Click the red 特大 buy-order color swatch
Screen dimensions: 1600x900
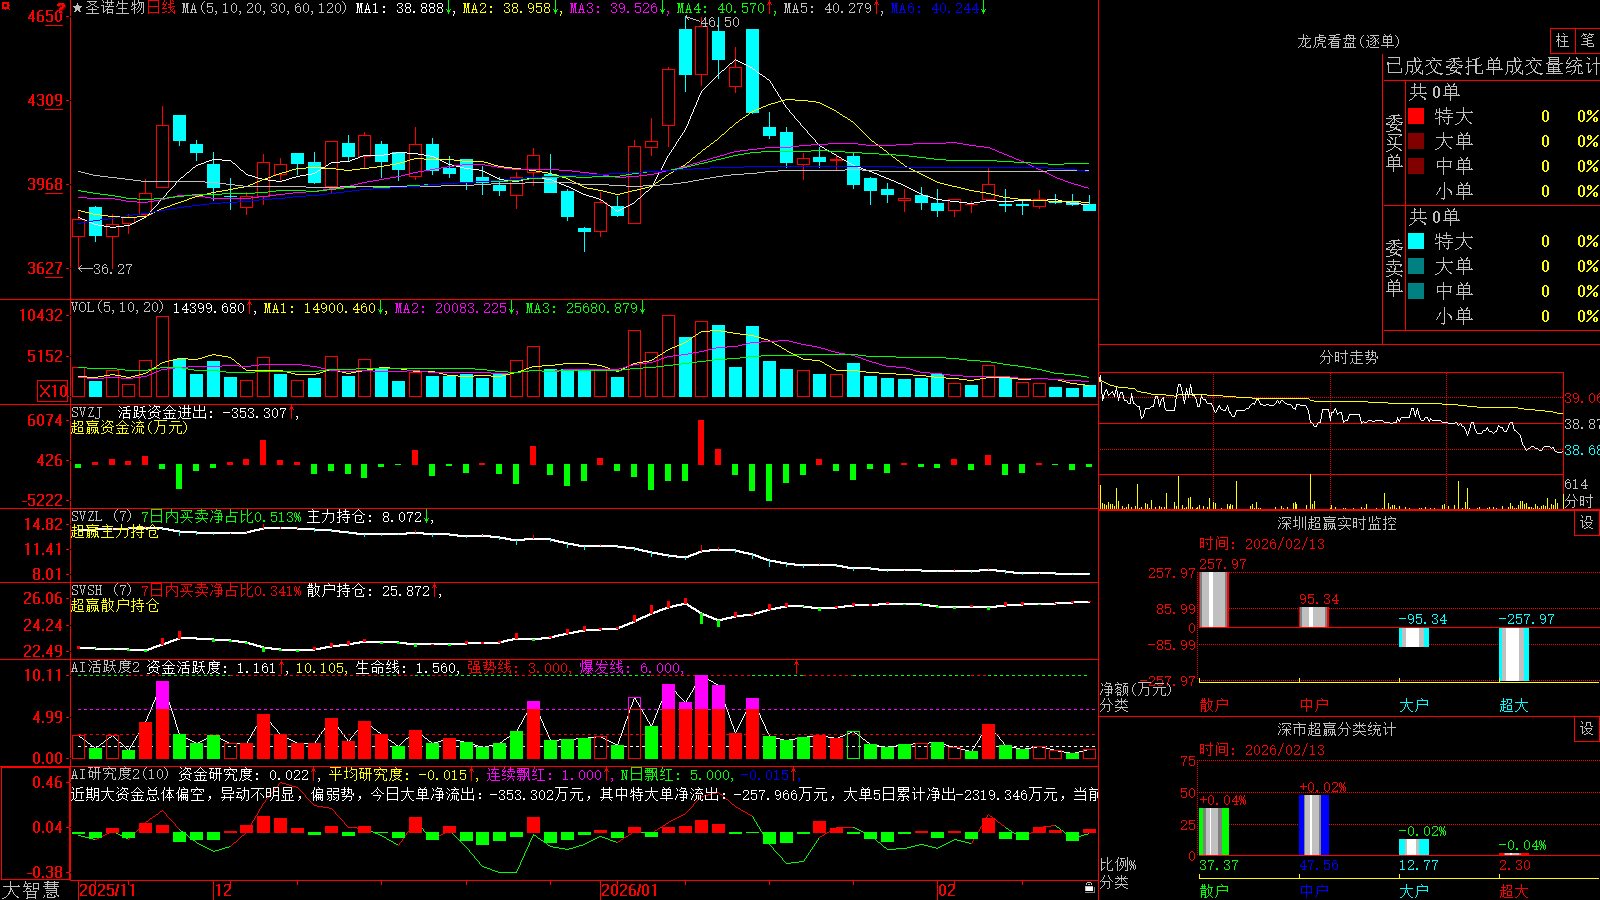click(x=1416, y=116)
